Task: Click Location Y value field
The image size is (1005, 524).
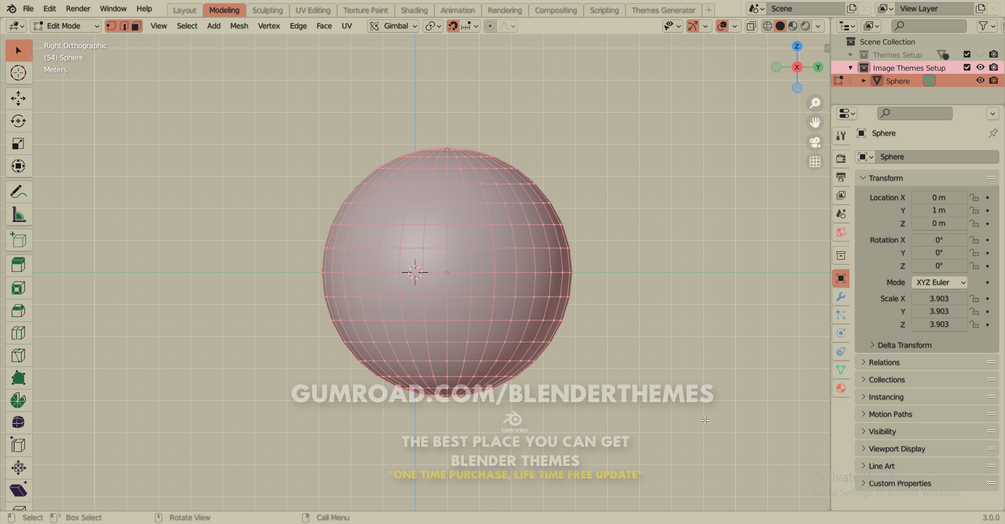Action: click(939, 210)
